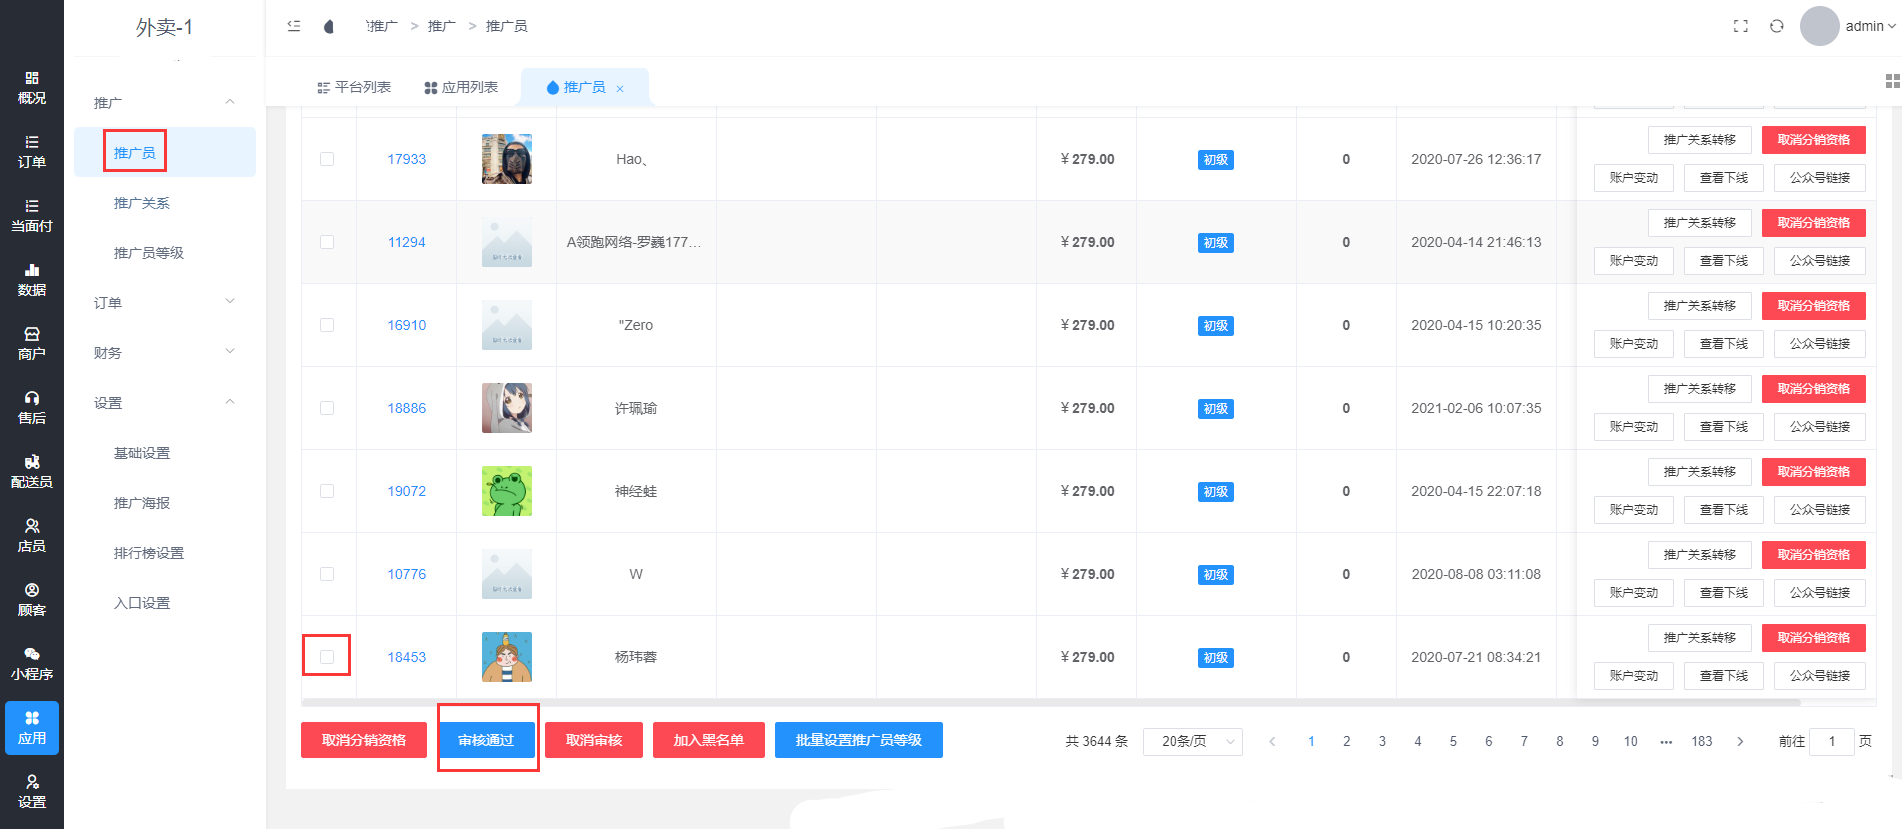The image size is (1902, 829).
Task: Open the 商户 sidebar icon
Action: pos(32,344)
